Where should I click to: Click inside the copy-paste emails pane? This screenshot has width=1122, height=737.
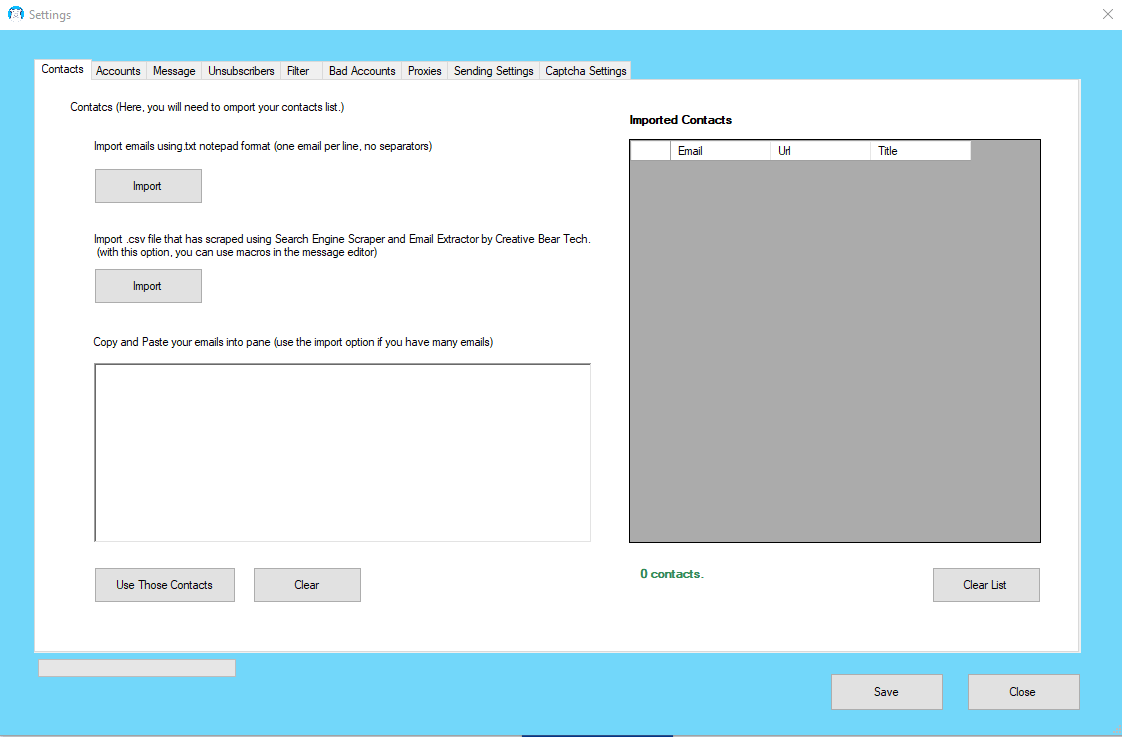[342, 452]
